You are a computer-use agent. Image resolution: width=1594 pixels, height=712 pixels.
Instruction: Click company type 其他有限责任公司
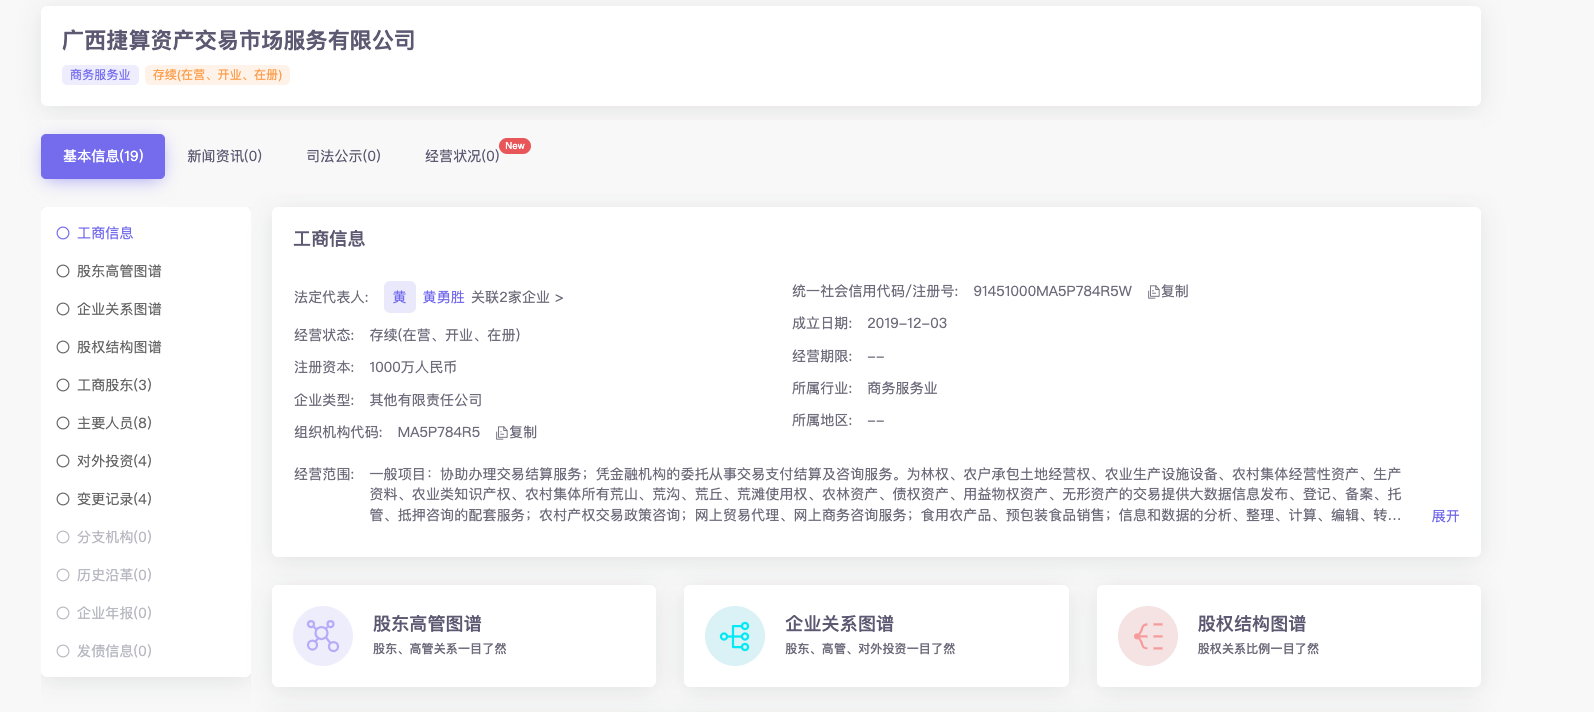coord(426,400)
